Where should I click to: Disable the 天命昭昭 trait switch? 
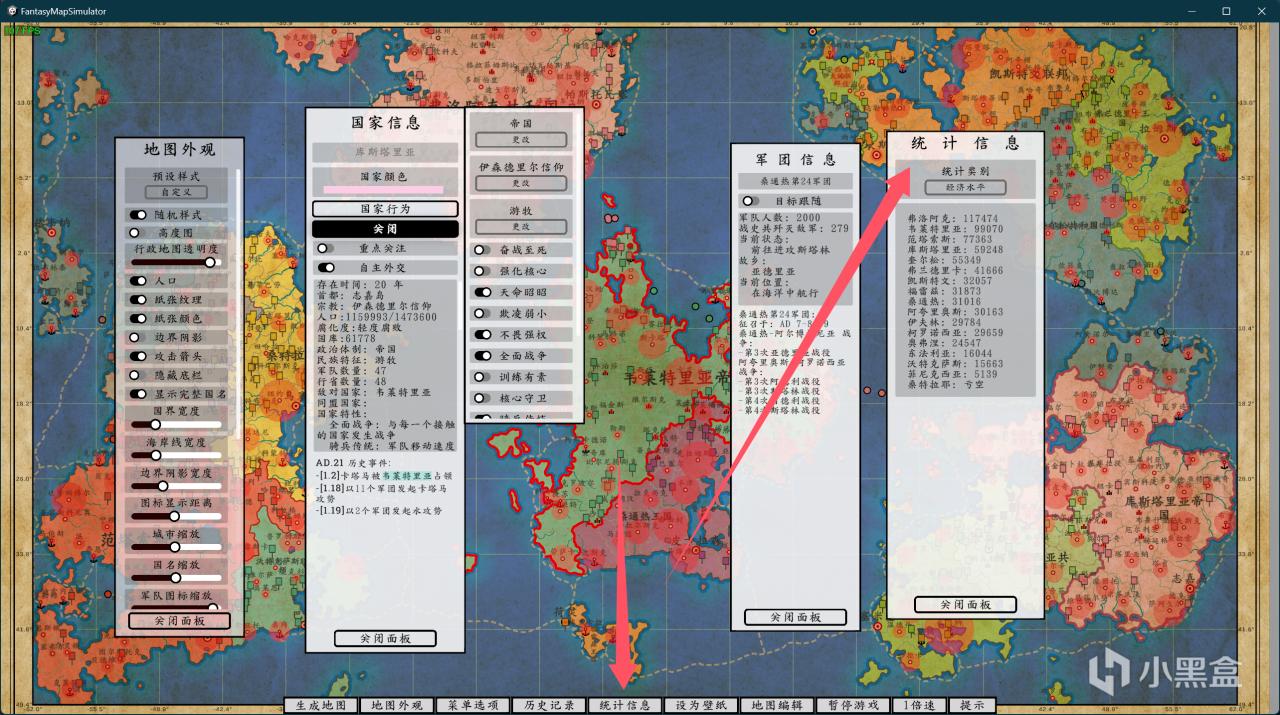click(482, 292)
